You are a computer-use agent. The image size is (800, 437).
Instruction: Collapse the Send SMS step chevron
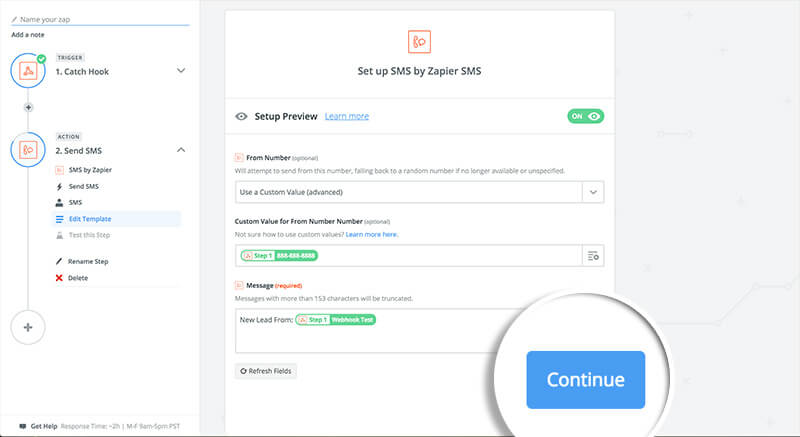click(181, 150)
